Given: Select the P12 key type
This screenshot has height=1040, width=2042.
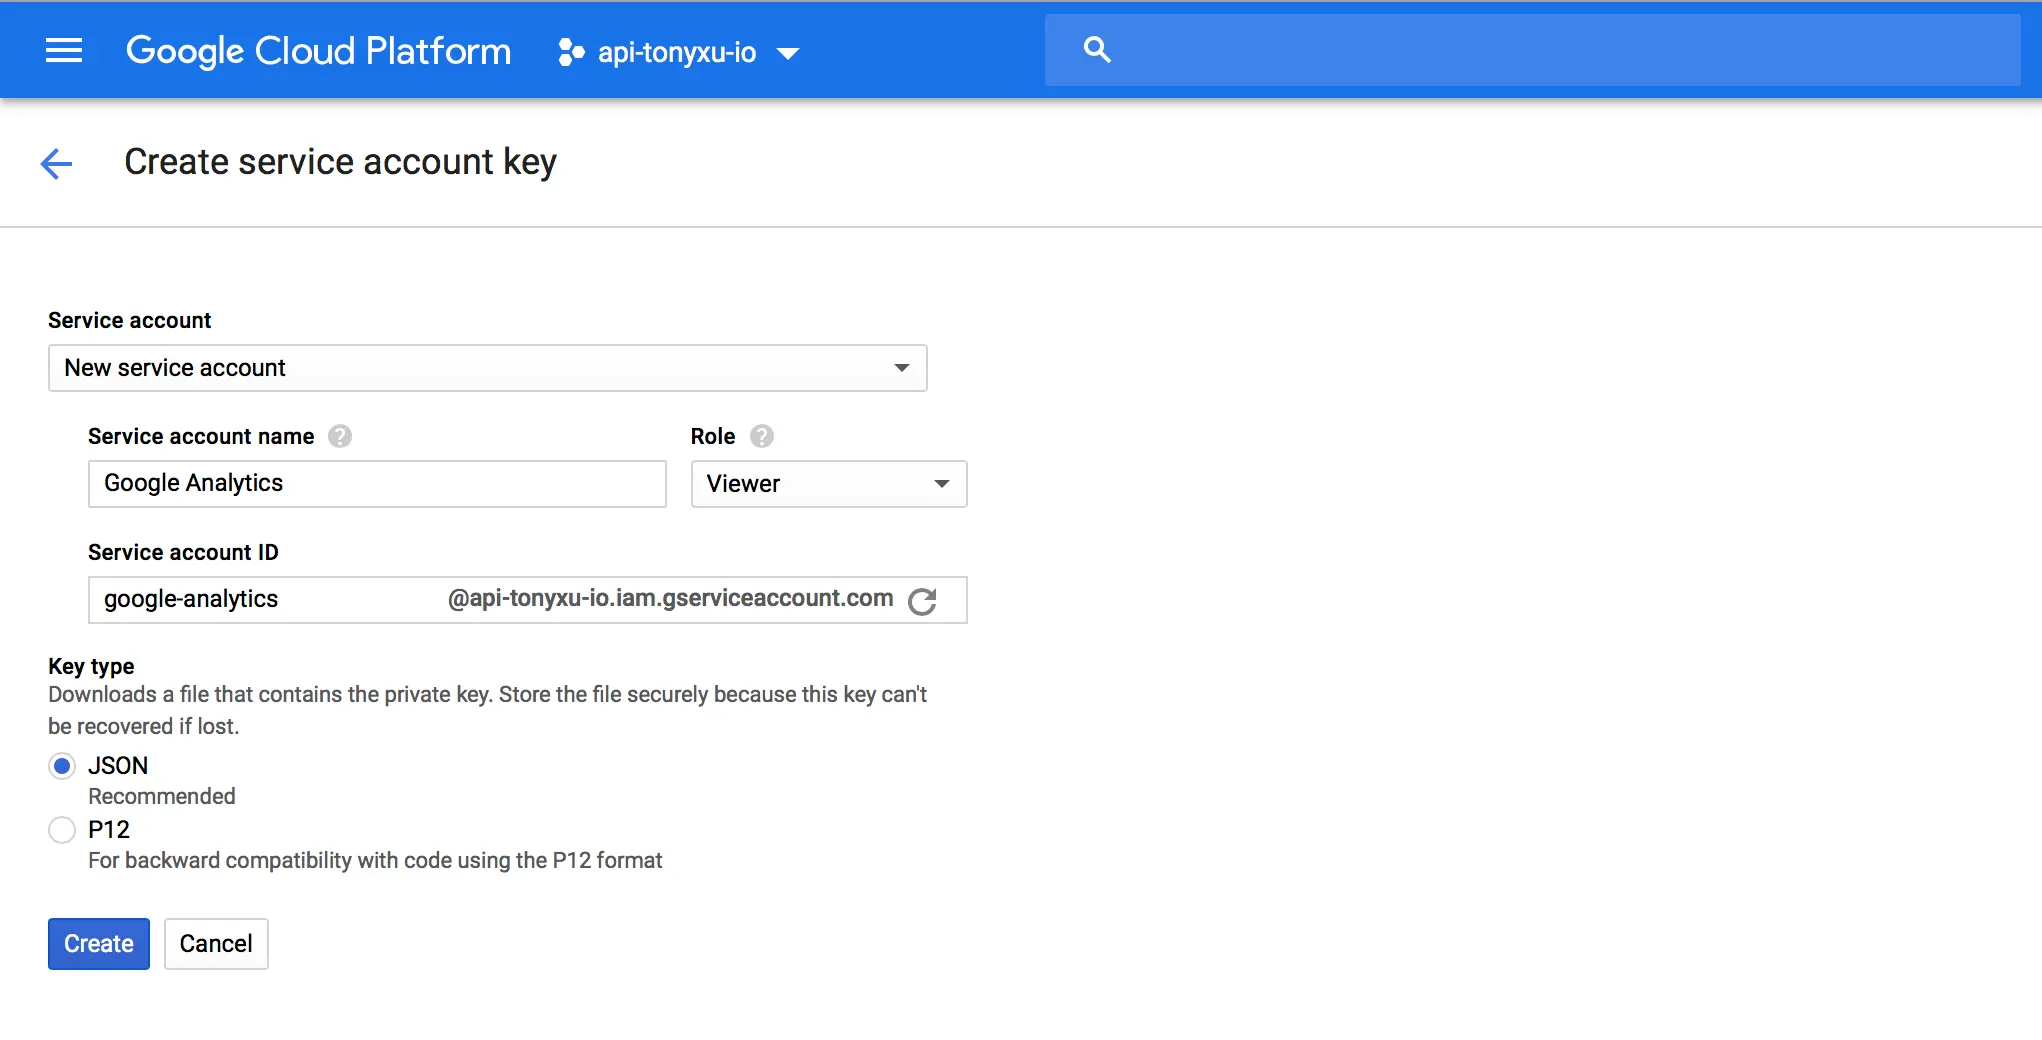Looking at the screenshot, I should click(x=62, y=830).
